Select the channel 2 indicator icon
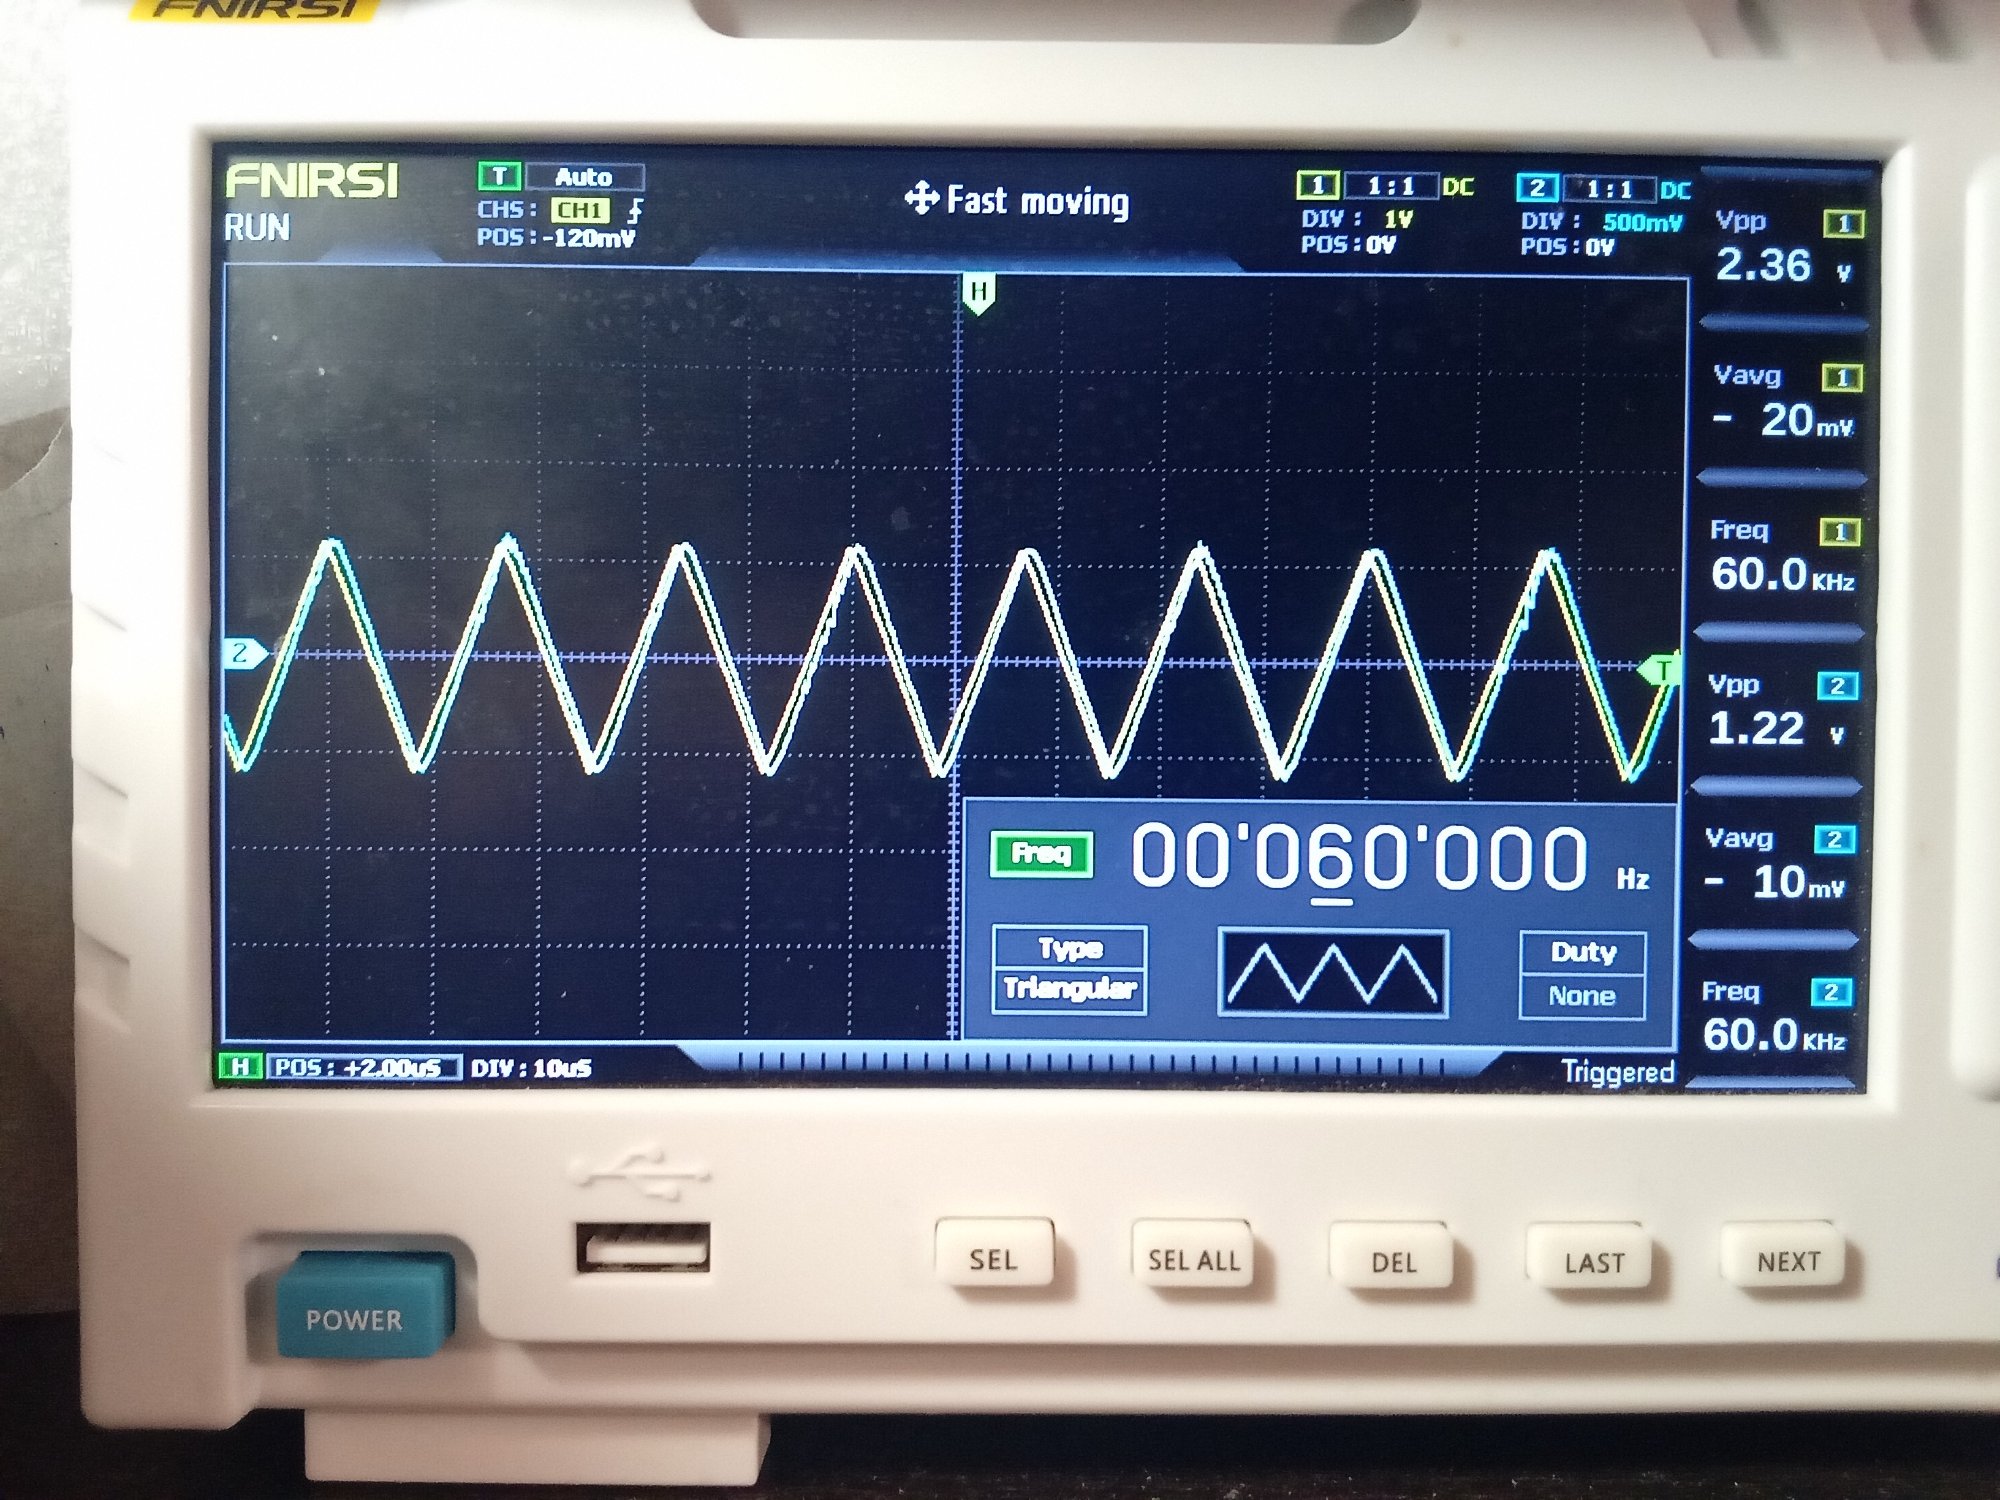This screenshot has width=2000, height=1500. click(x=1537, y=188)
